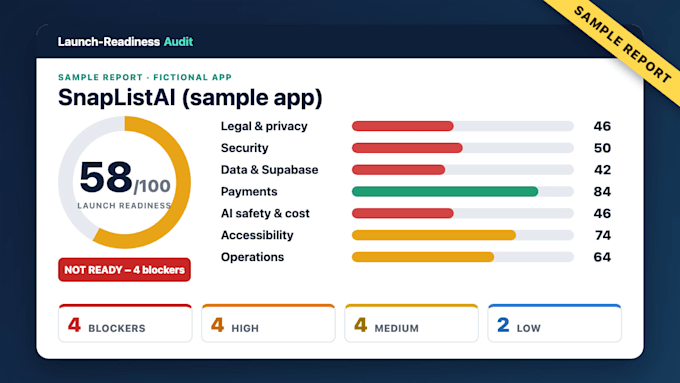The height and width of the screenshot is (383, 680).
Task: Click the Data & Supabase progress bar
Action: pos(463,170)
